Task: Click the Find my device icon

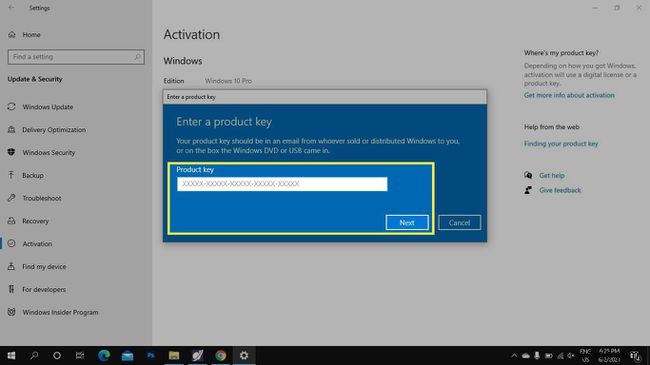Action: (x=11, y=266)
